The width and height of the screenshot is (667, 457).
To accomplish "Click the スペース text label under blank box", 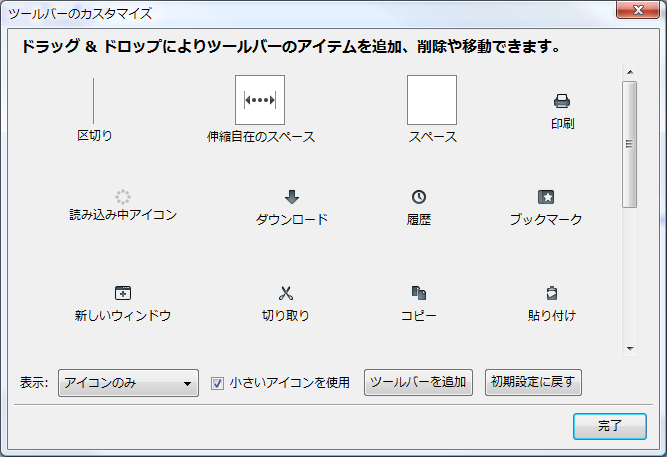I will pyautogui.click(x=433, y=137).
